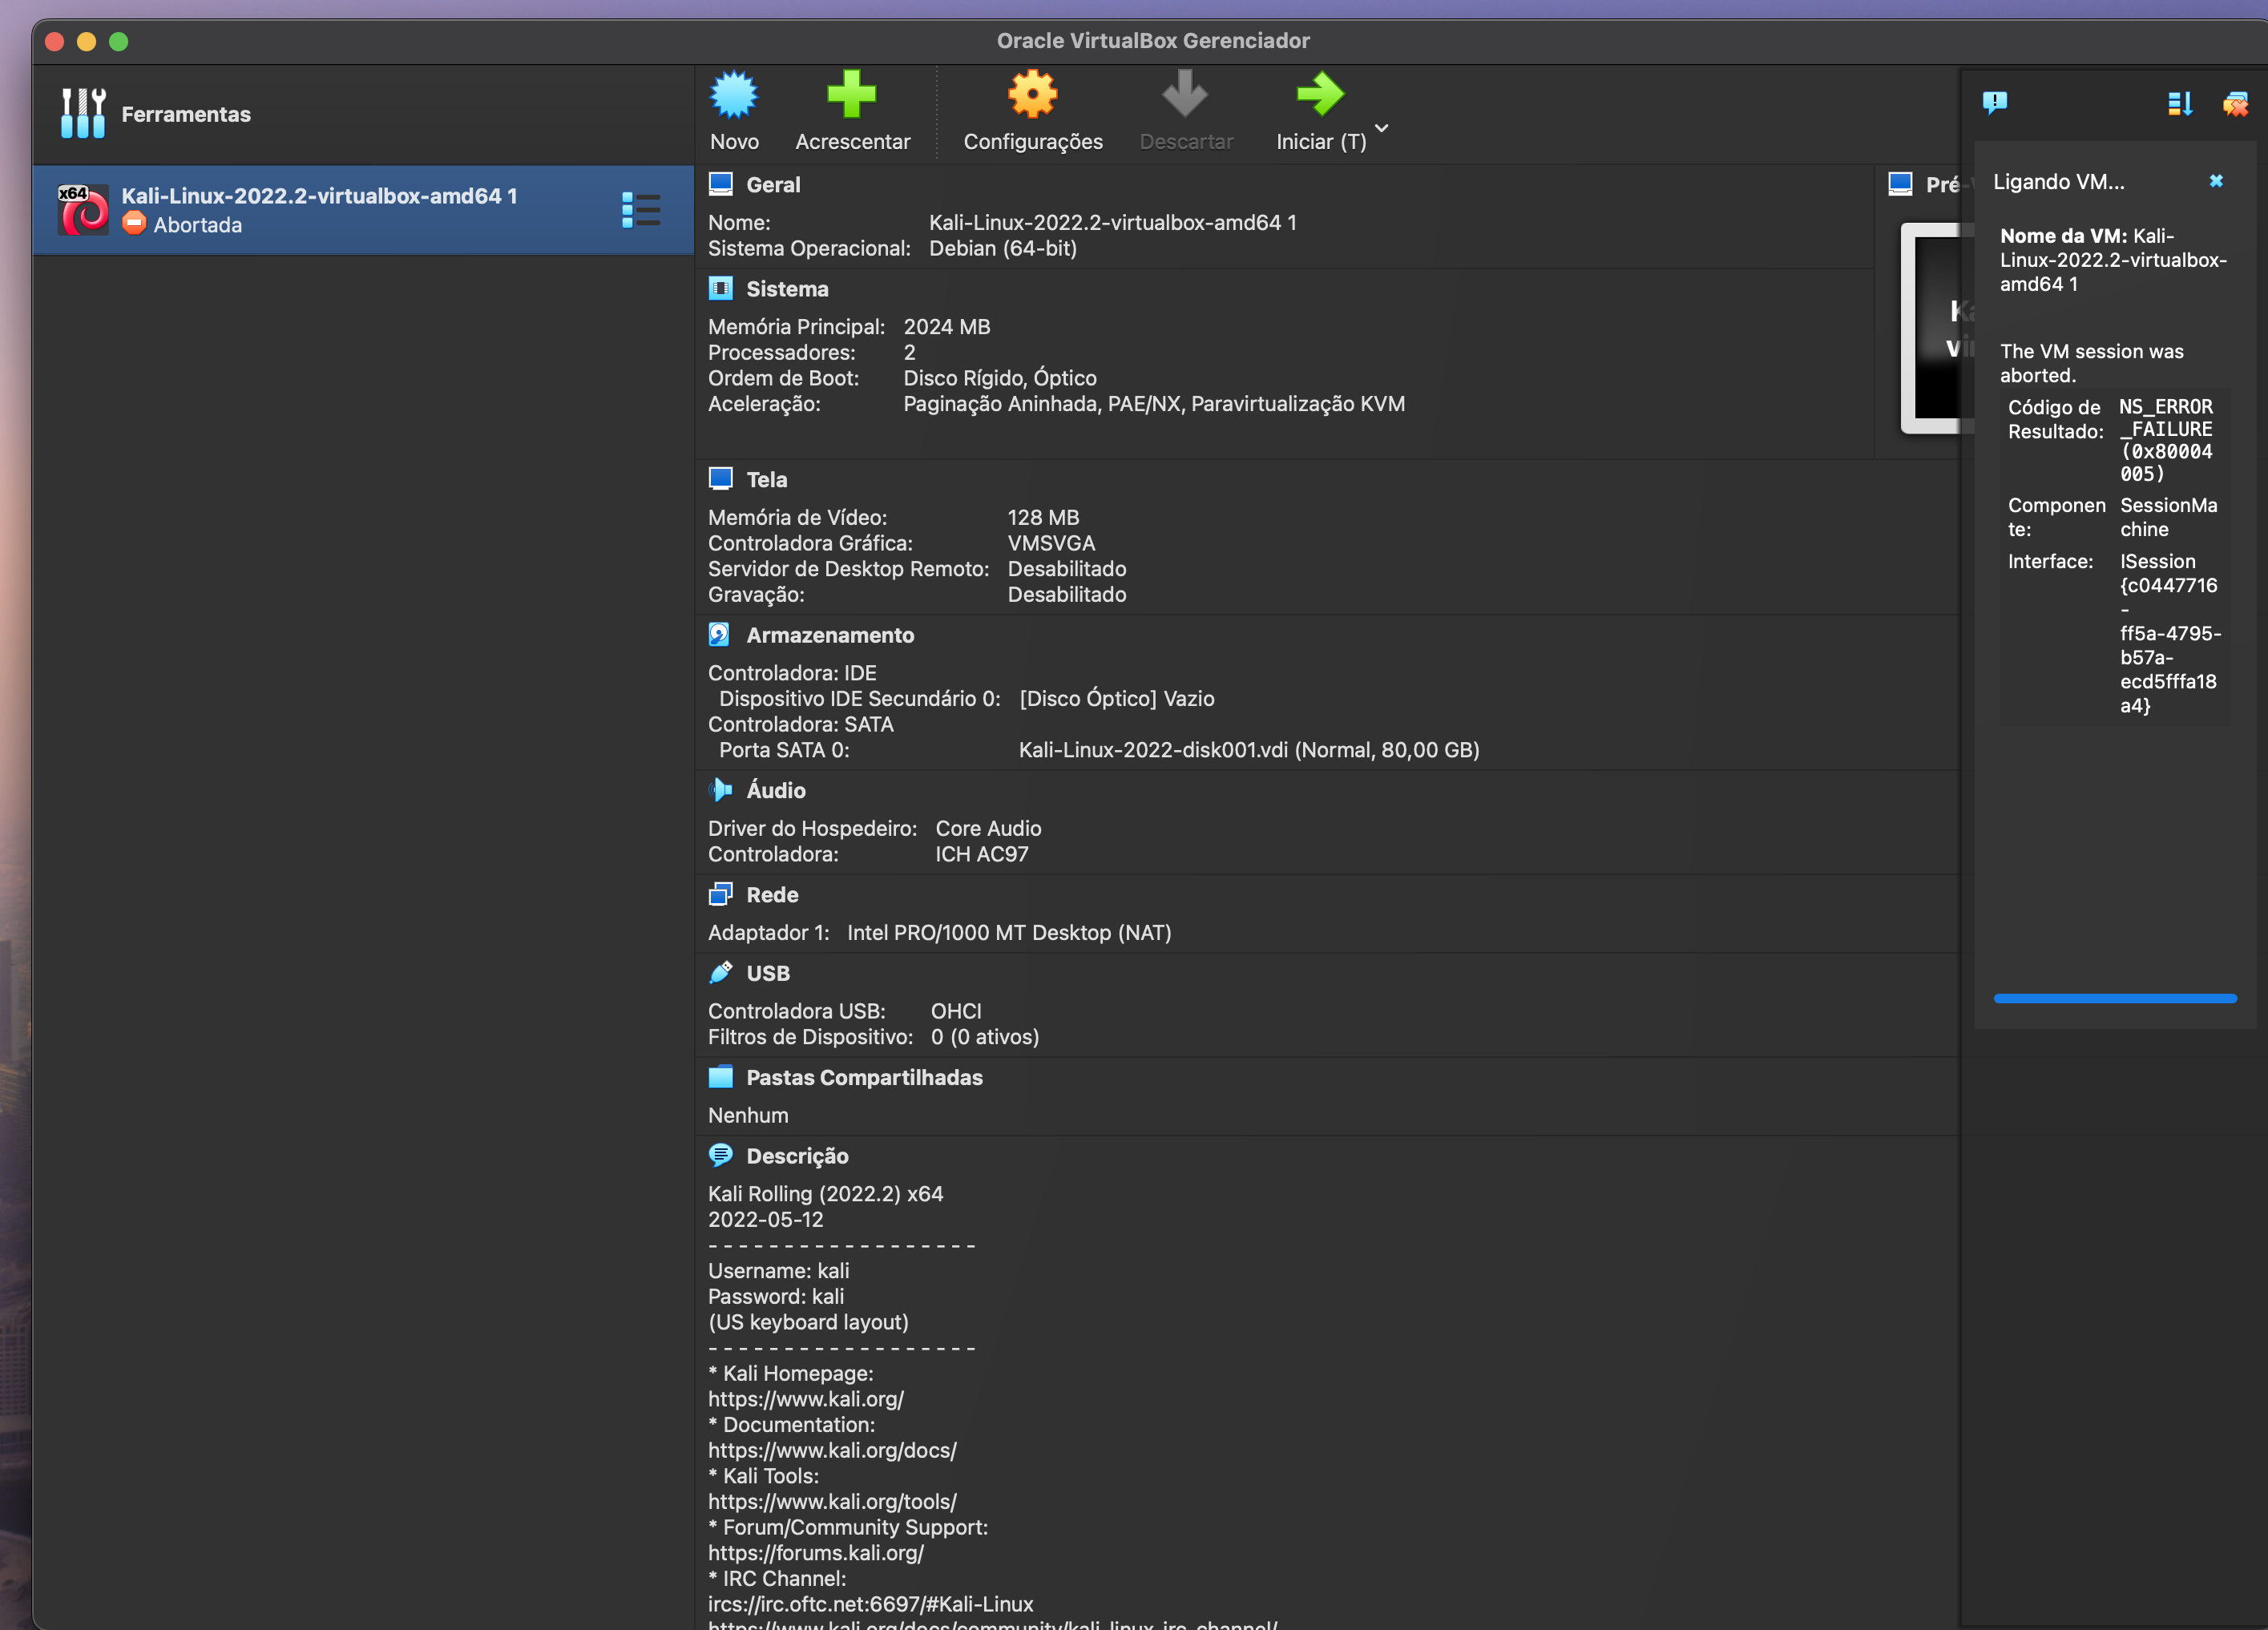Click the Tela display icon
2268x1630 pixels.
click(x=720, y=479)
